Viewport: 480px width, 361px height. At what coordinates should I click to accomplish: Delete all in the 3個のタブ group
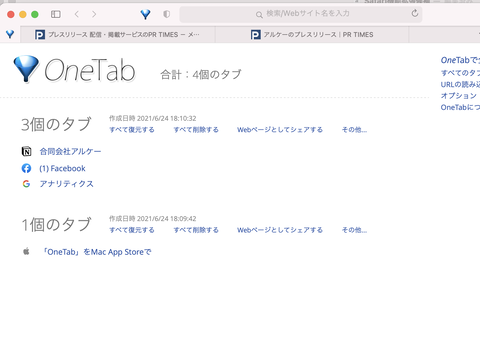coord(196,130)
